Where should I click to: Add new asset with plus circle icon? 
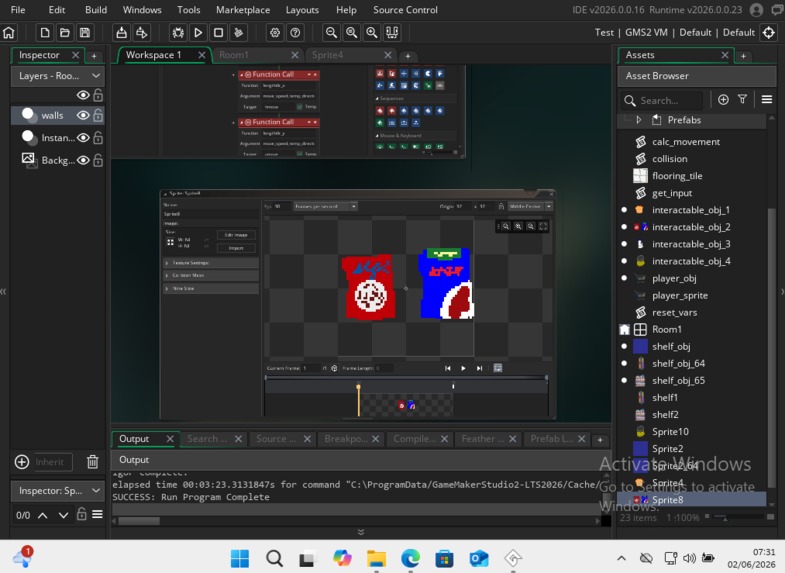click(x=723, y=100)
